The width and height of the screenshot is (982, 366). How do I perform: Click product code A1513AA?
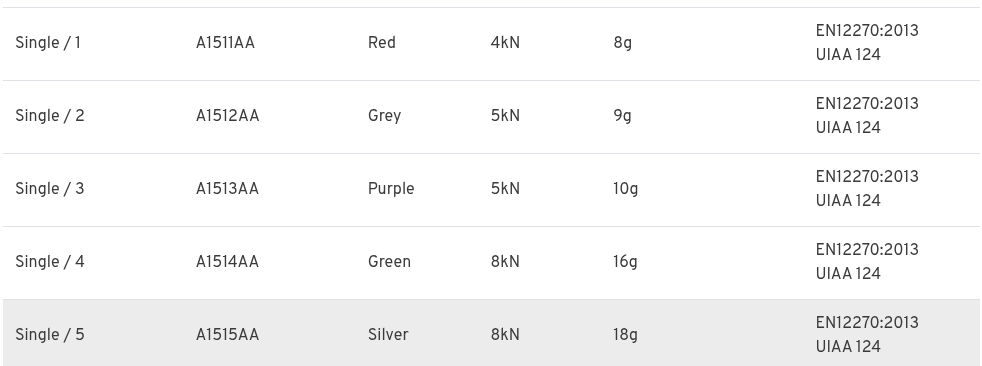[227, 189]
